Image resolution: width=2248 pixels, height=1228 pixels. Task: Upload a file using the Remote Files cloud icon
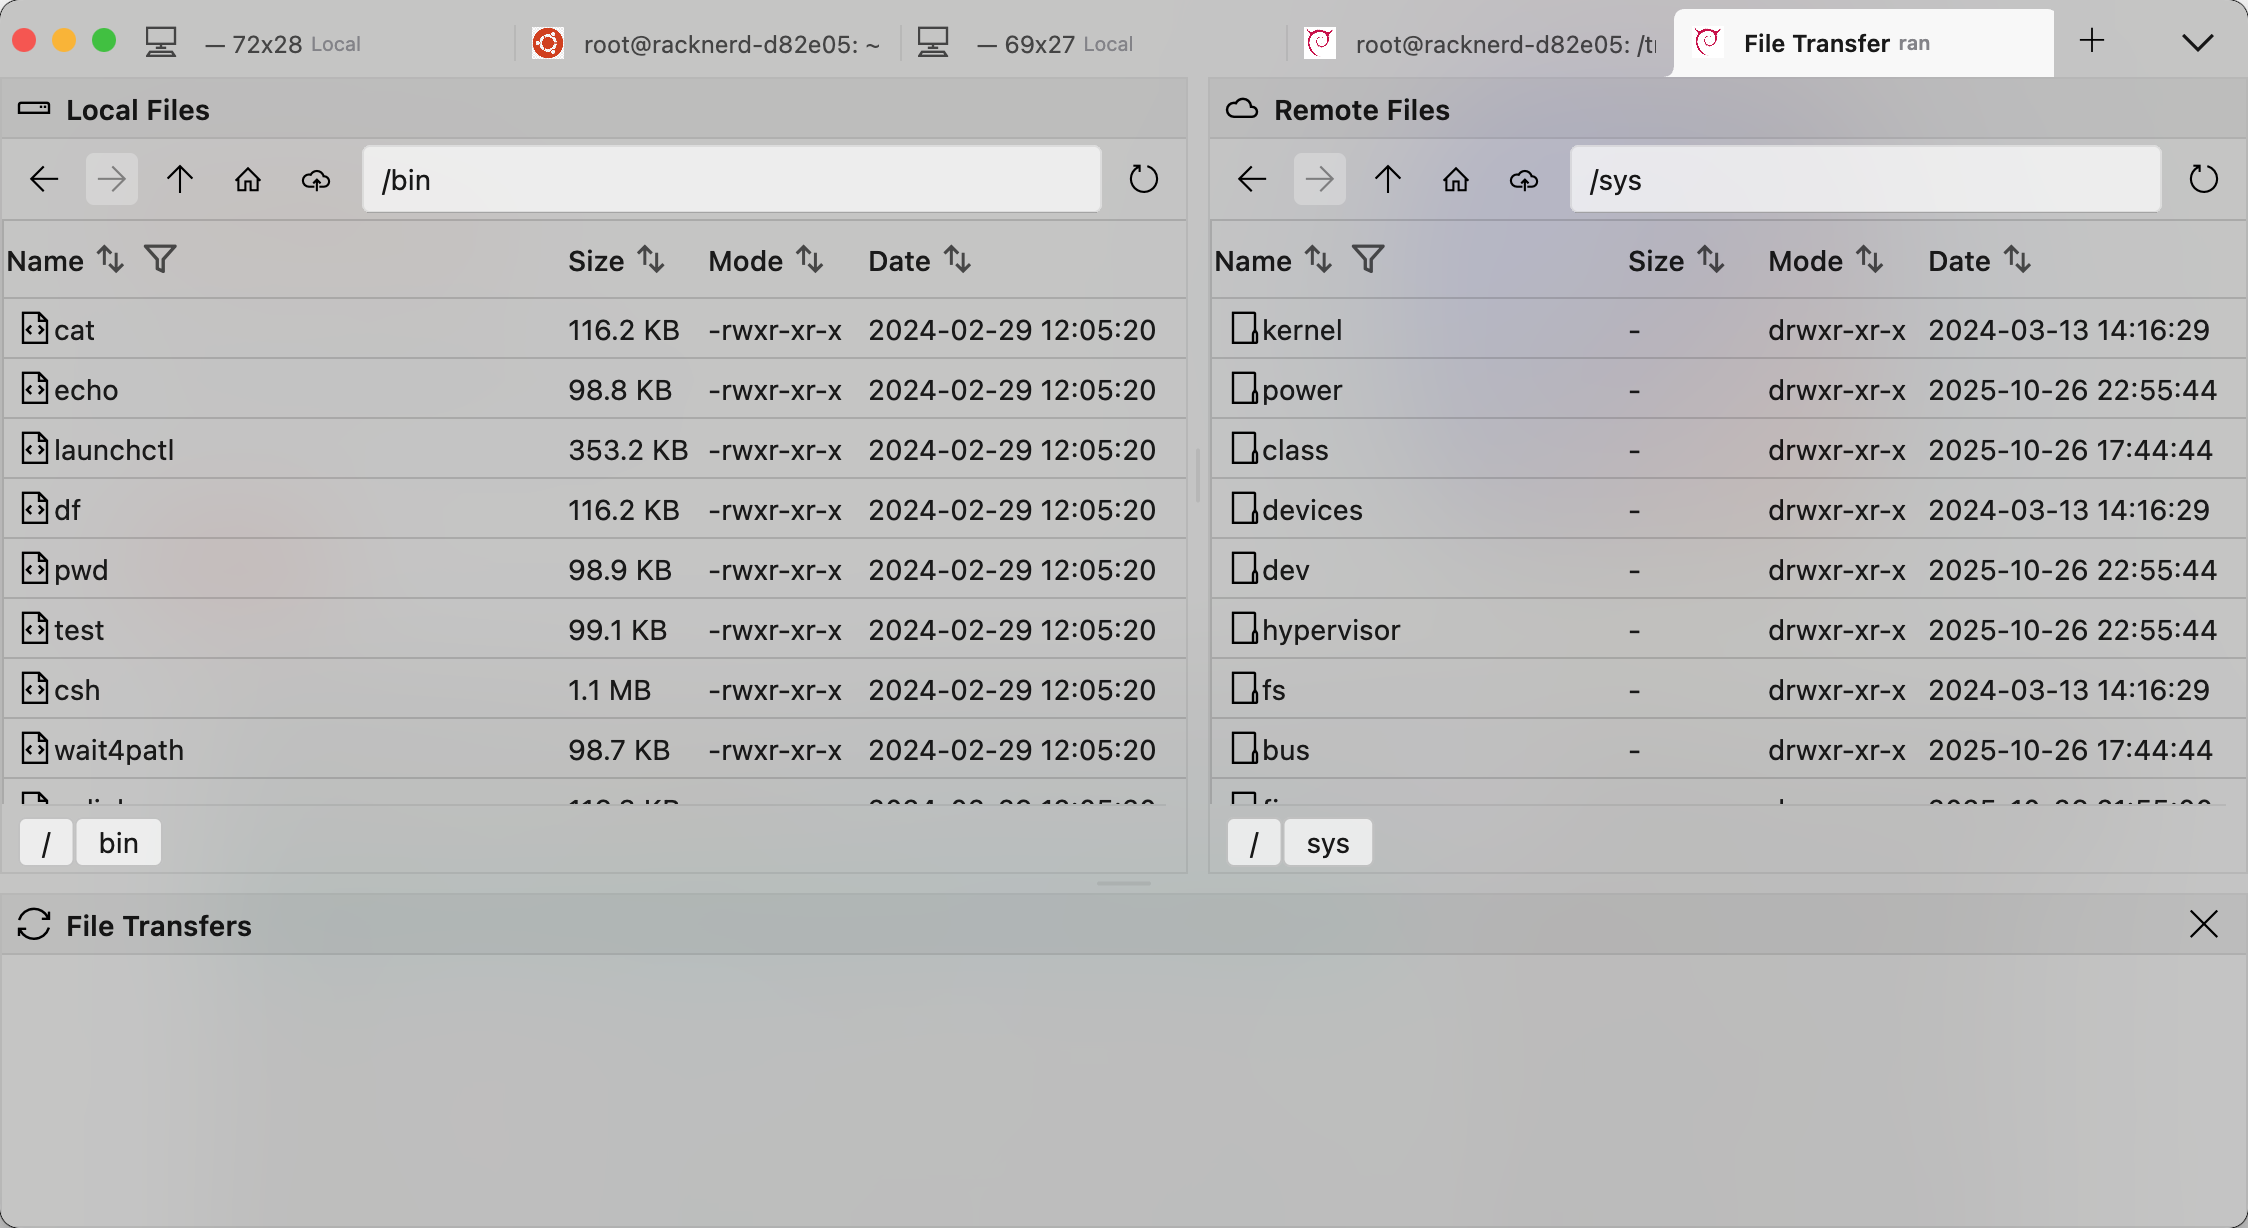pyautogui.click(x=1523, y=179)
